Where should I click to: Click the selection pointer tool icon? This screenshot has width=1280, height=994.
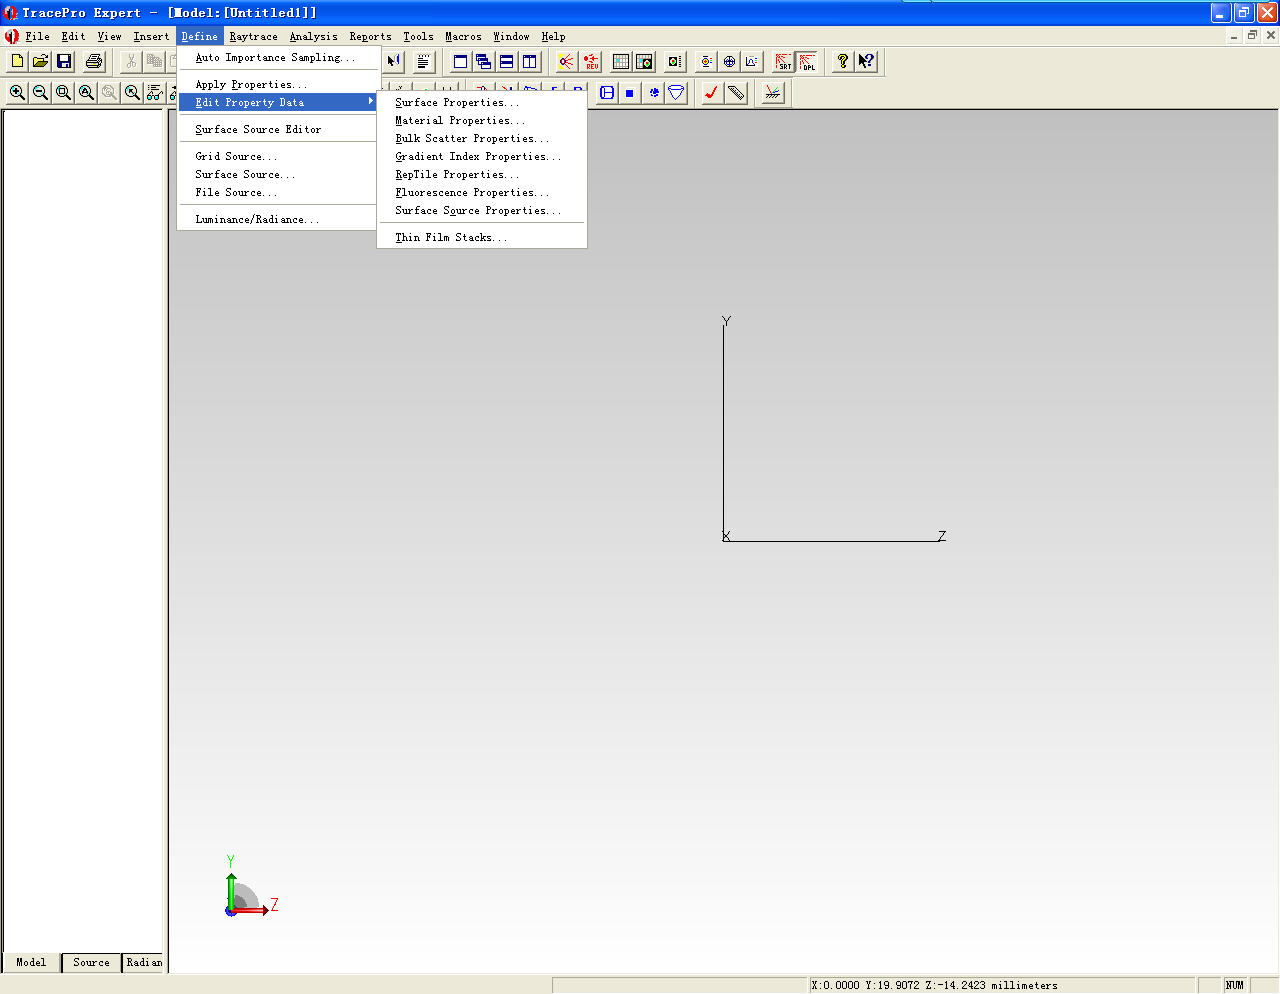pos(394,61)
